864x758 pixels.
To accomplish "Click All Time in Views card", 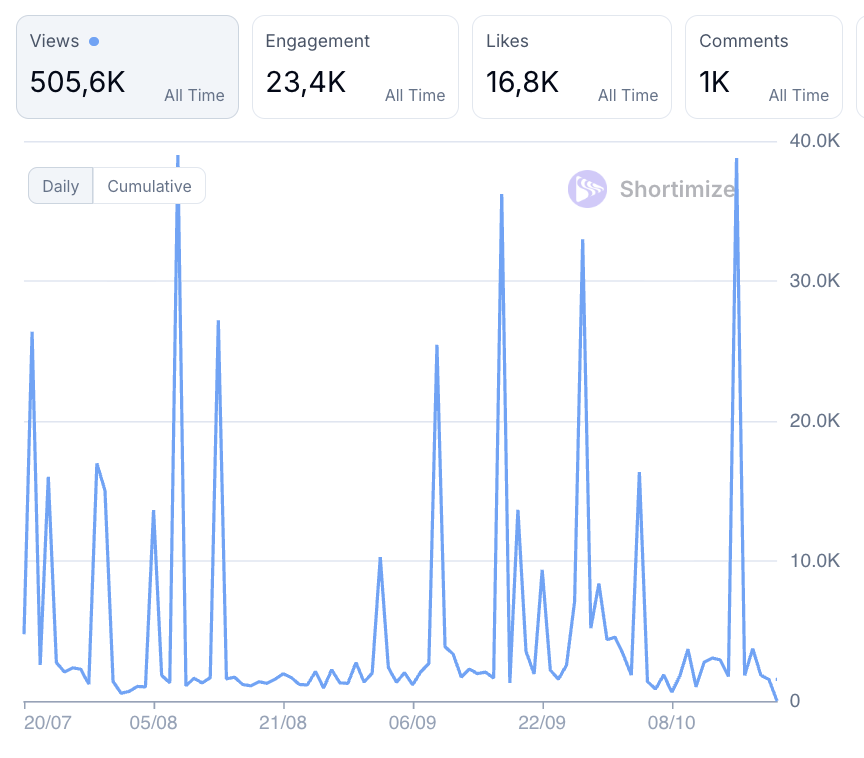I will (x=194, y=96).
